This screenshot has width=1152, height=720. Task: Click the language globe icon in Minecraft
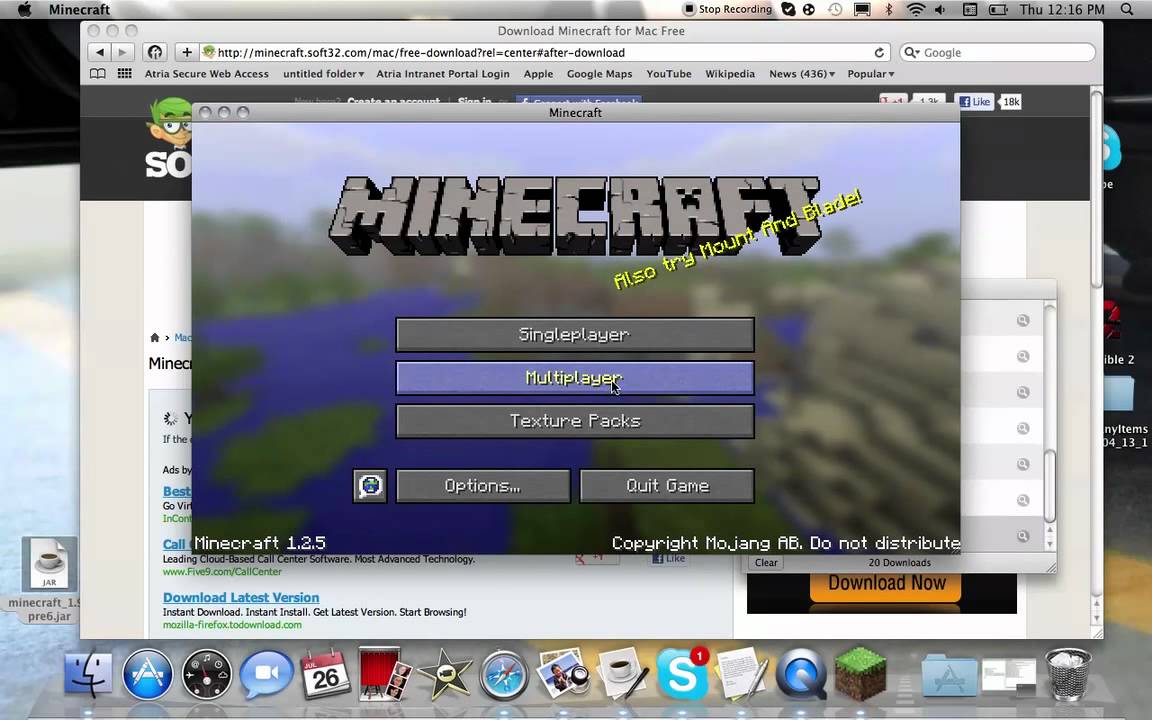[370, 486]
